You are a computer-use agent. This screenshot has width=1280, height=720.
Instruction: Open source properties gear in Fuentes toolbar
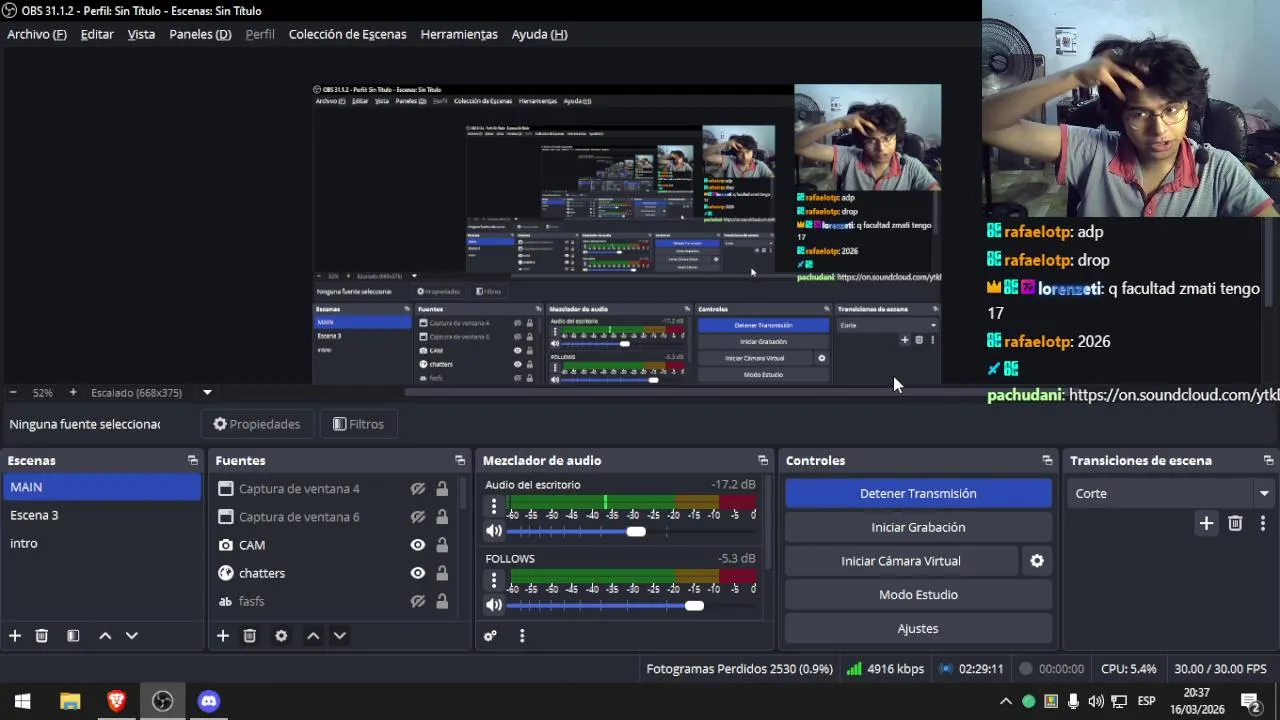click(x=281, y=636)
